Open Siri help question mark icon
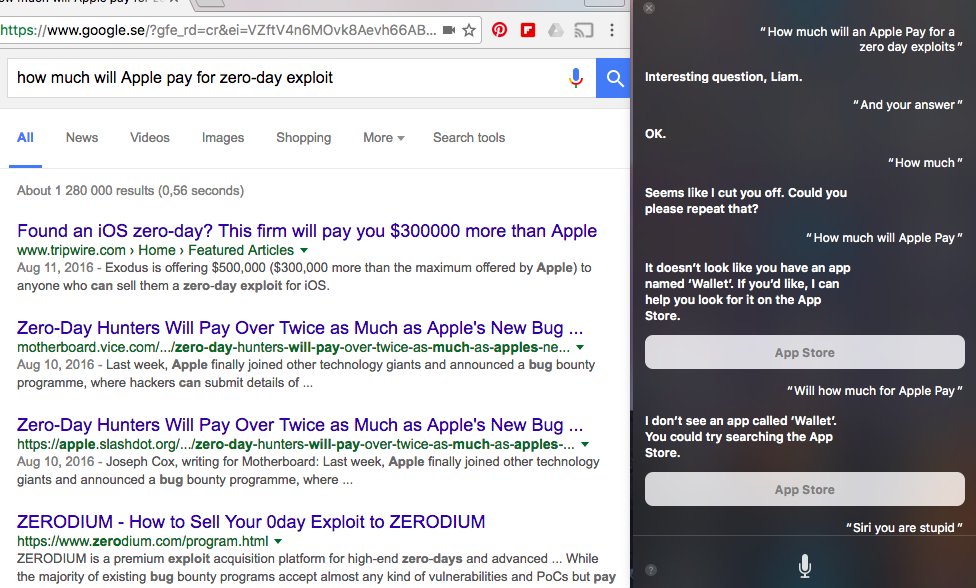 point(650,570)
